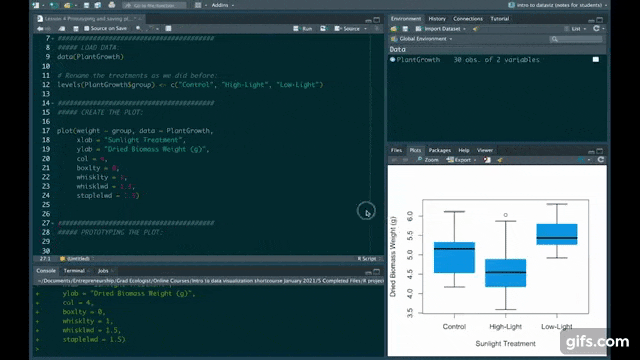Click the Source button
This screenshot has height=360, width=640.
tap(348, 29)
